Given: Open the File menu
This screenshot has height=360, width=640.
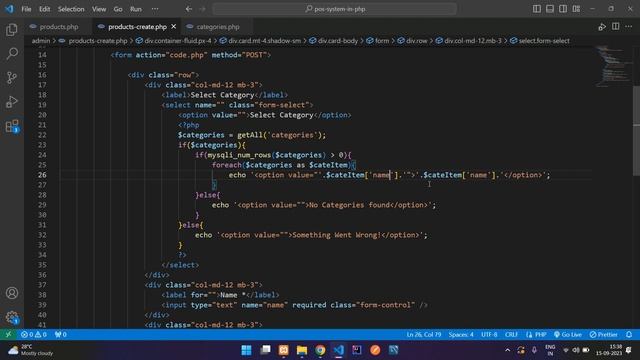Looking at the screenshot, I should click(x=26, y=9).
